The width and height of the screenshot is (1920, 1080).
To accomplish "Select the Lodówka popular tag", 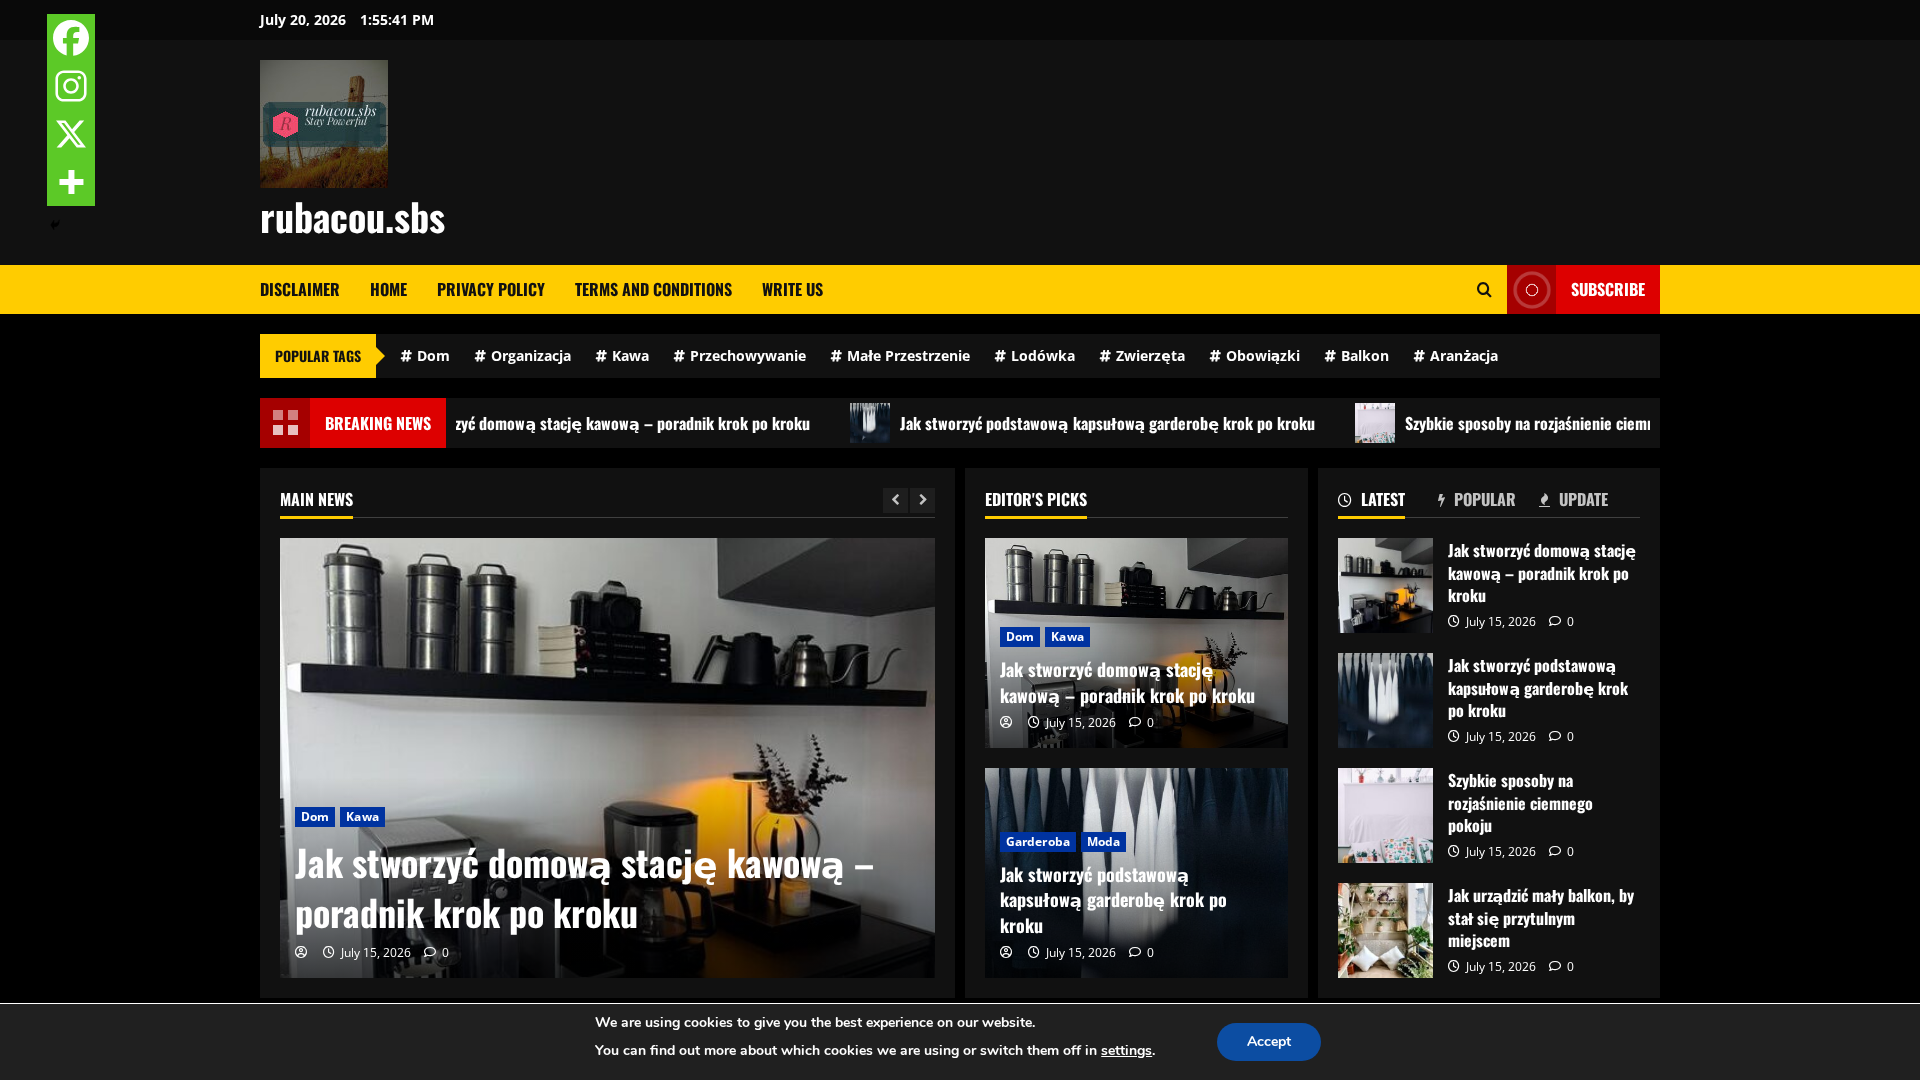I will (1035, 356).
